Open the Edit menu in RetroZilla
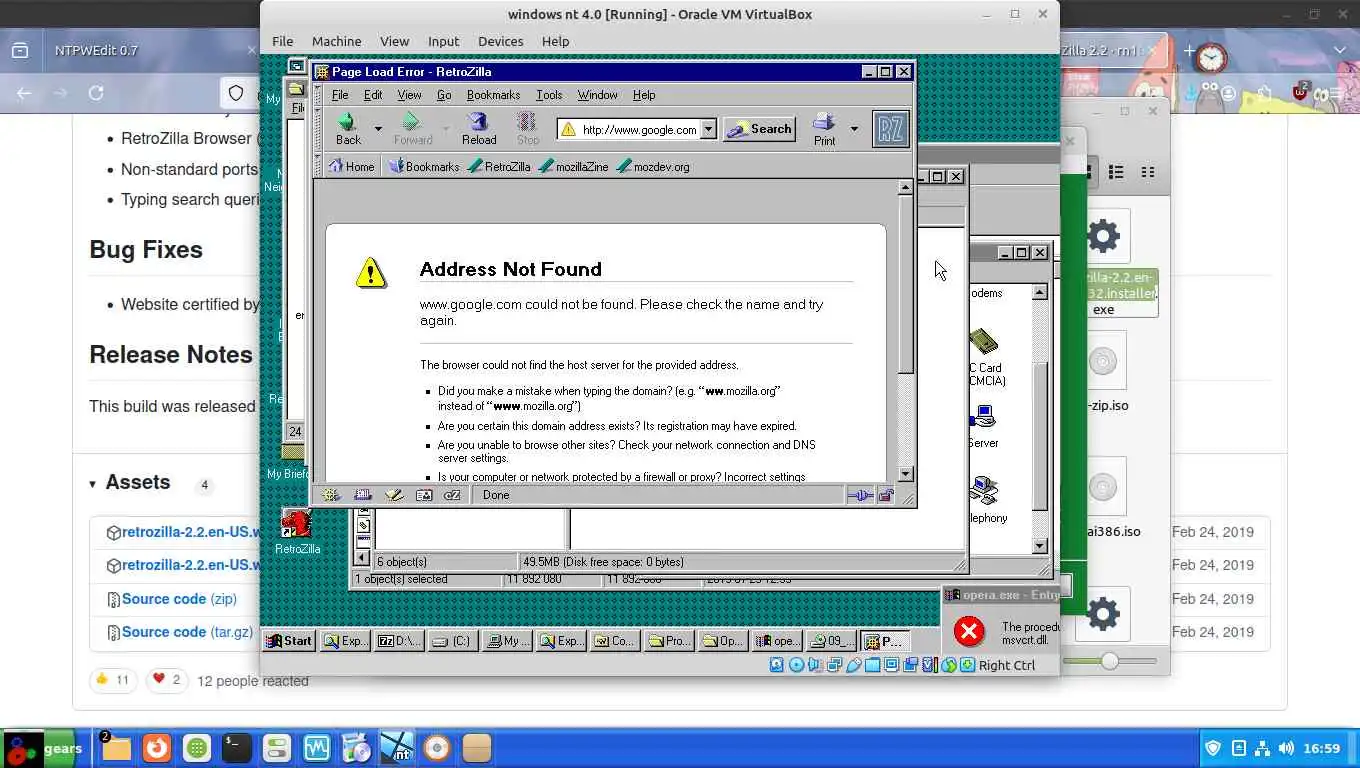The height and width of the screenshot is (768, 1360). [x=373, y=95]
